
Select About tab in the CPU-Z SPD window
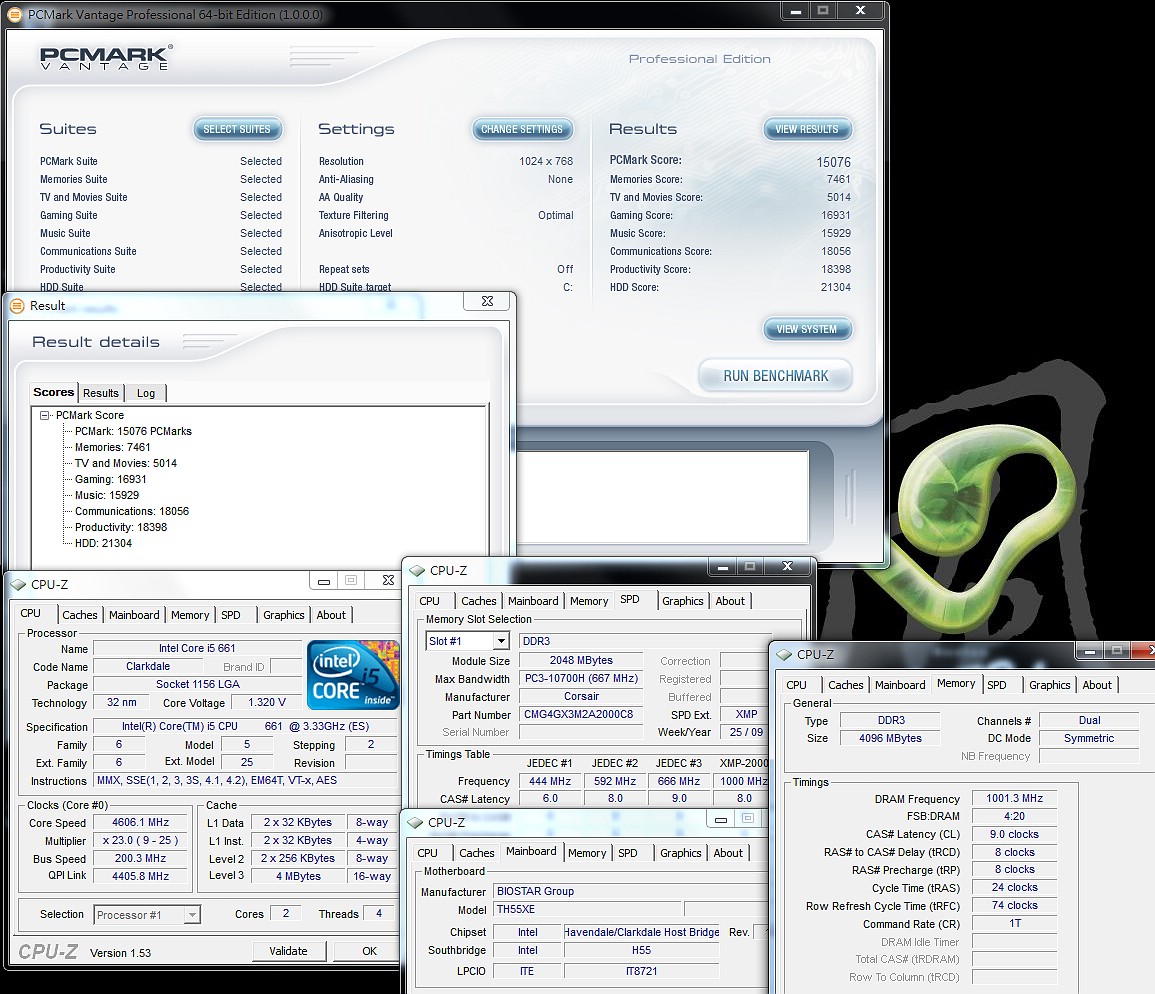[730, 601]
